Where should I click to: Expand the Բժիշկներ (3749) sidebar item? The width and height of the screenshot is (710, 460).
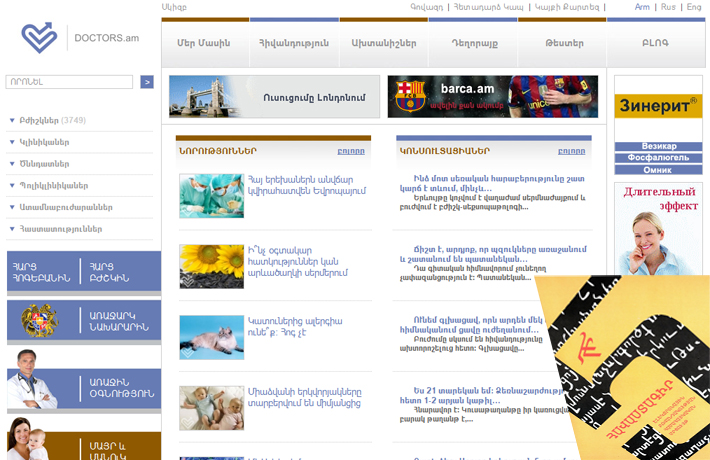click(x=52, y=120)
